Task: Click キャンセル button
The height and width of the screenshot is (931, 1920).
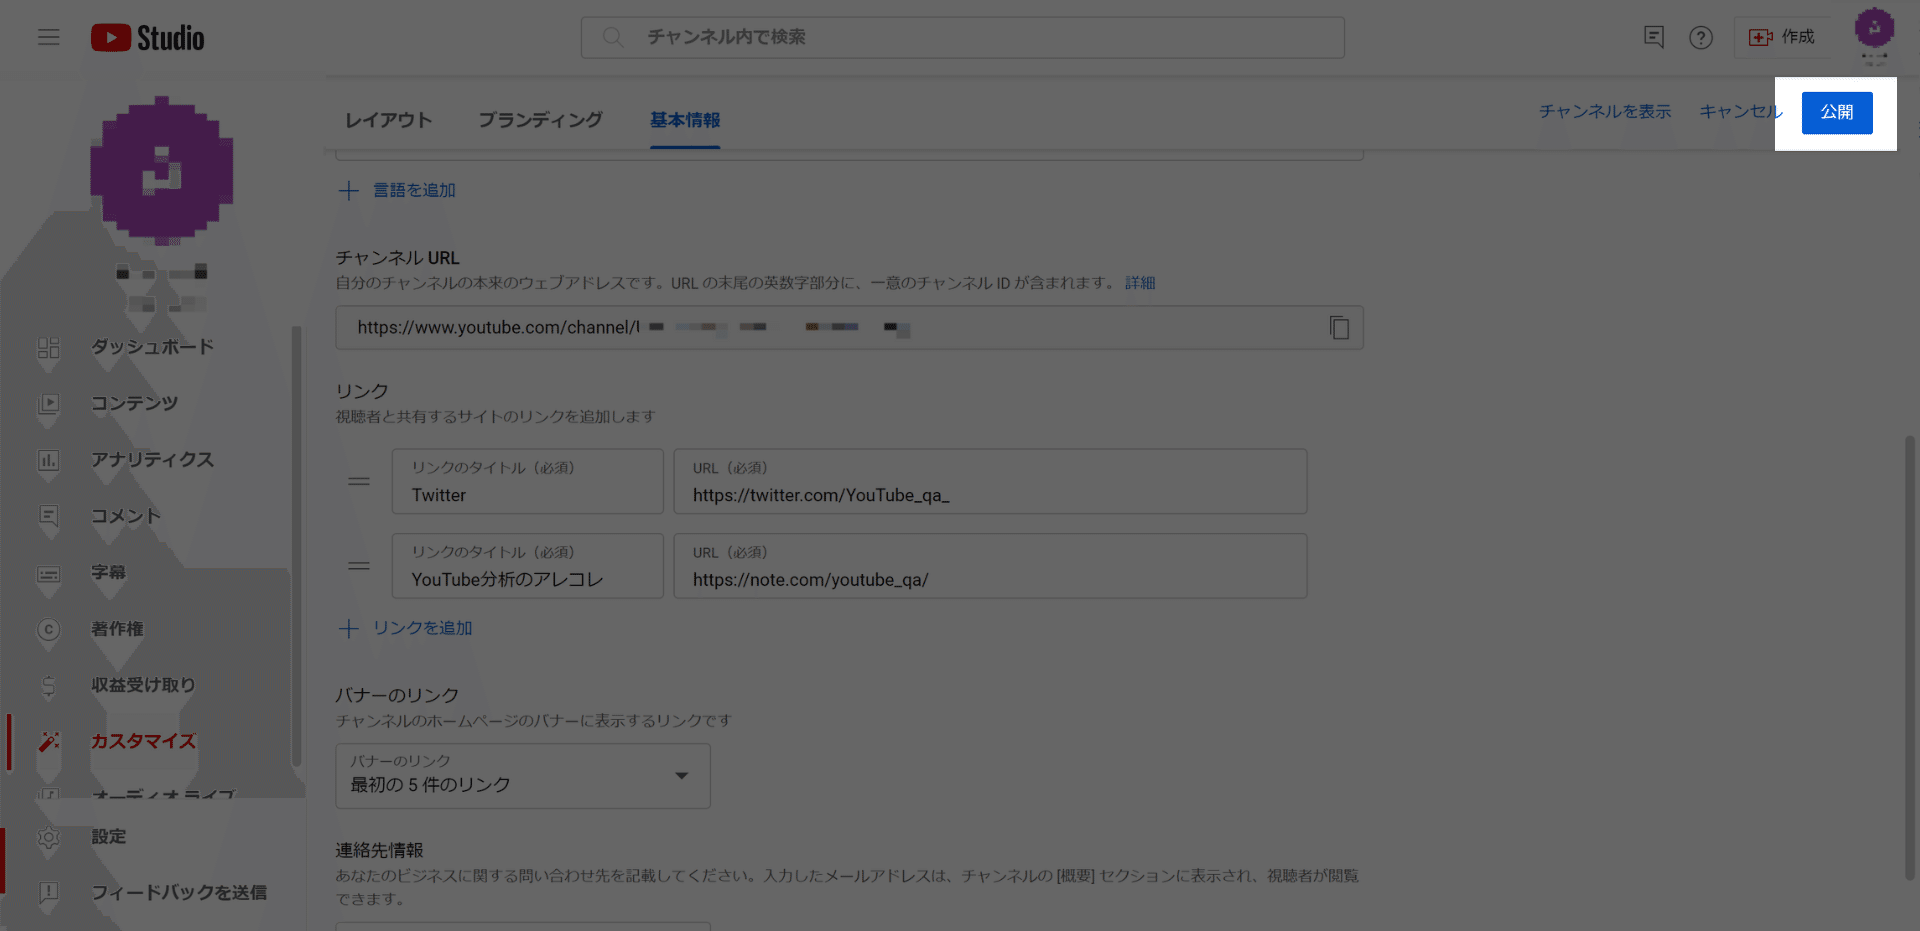Action: (1741, 112)
